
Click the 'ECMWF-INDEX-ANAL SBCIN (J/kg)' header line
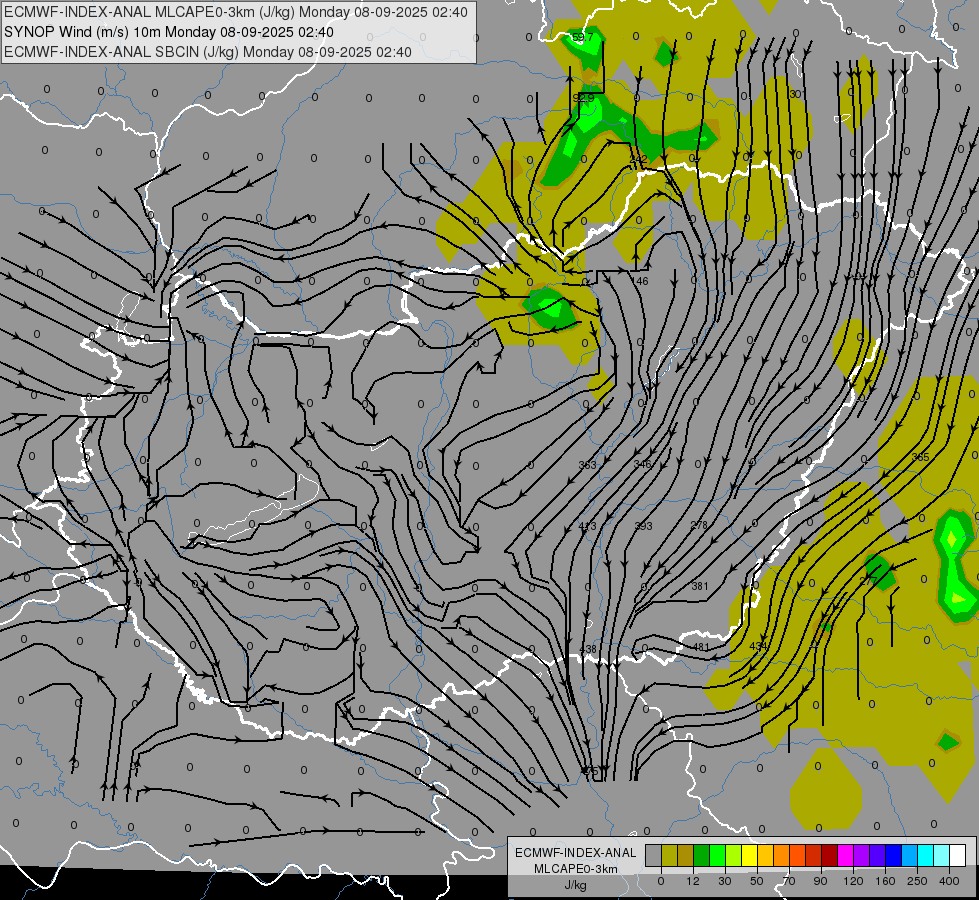pyautogui.click(x=208, y=52)
